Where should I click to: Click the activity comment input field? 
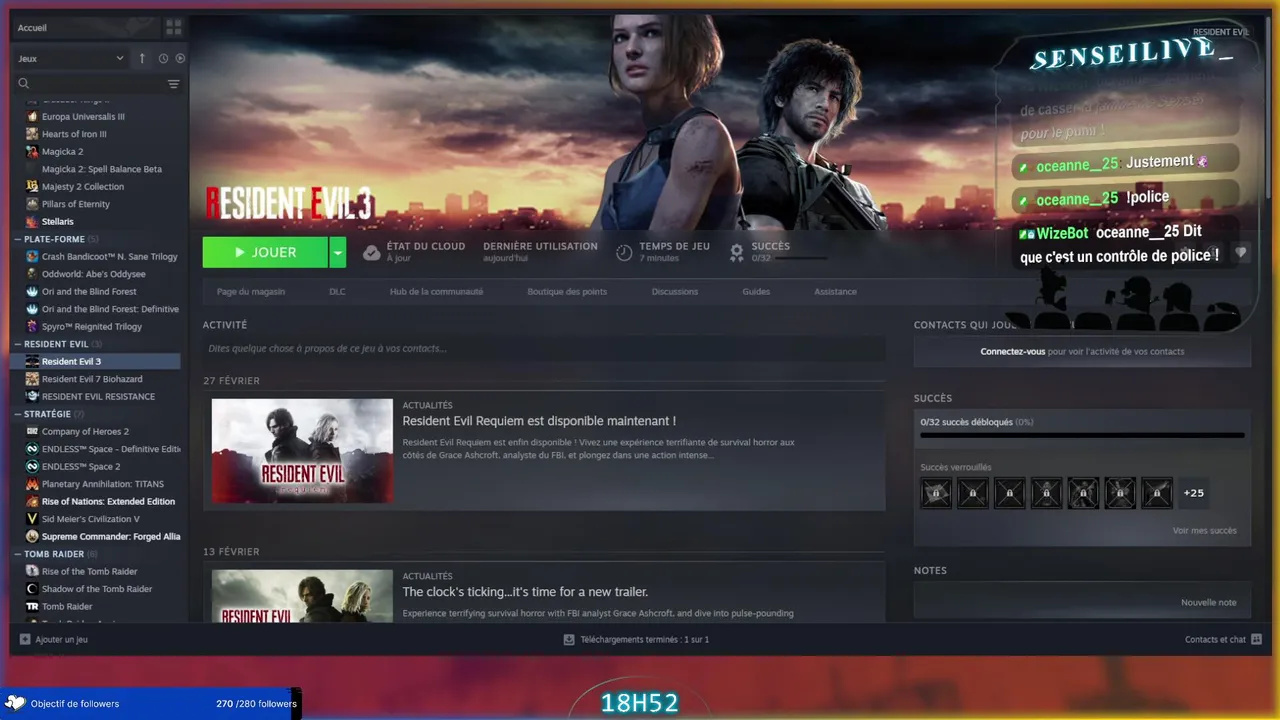pyautogui.click(x=544, y=349)
